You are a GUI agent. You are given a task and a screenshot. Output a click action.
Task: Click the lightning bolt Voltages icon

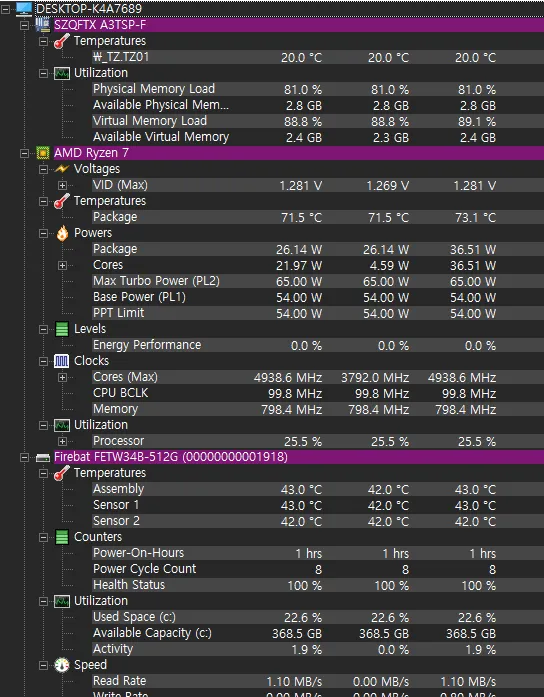(x=62, y=169)
